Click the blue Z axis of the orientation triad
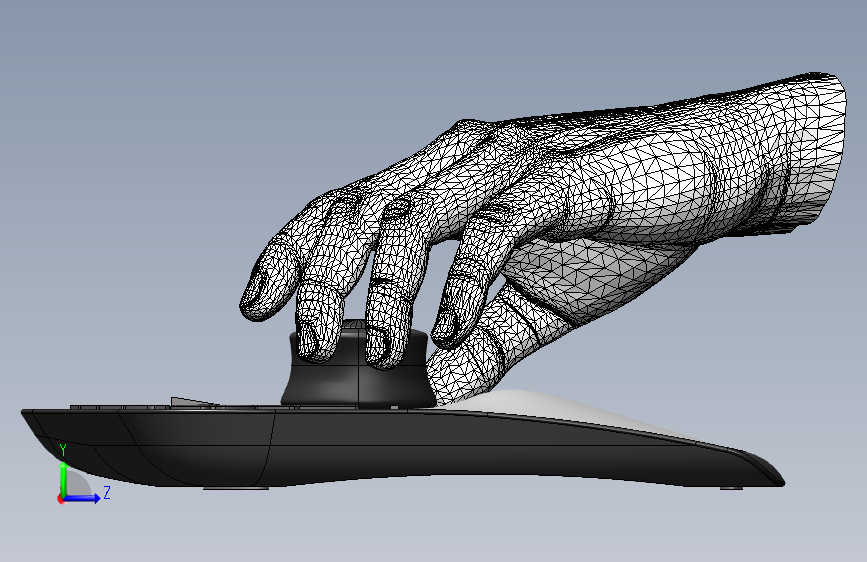 click(82, 498)
